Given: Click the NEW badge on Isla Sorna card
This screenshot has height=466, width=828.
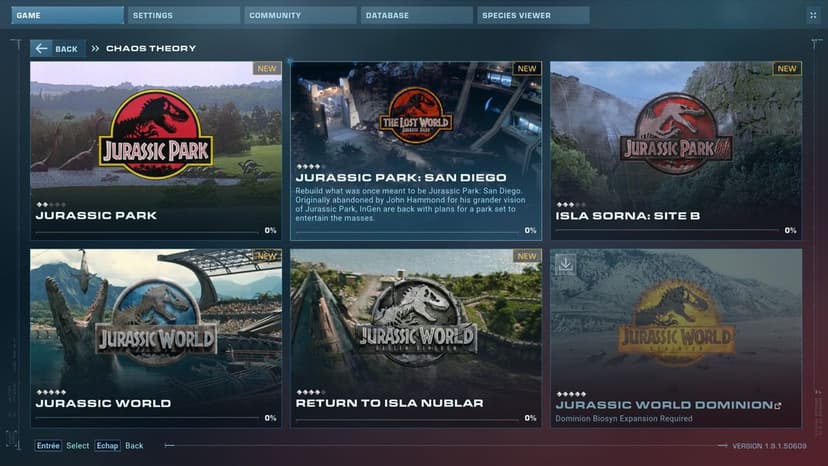Looking at the screenshot, I should coord(787,69).
